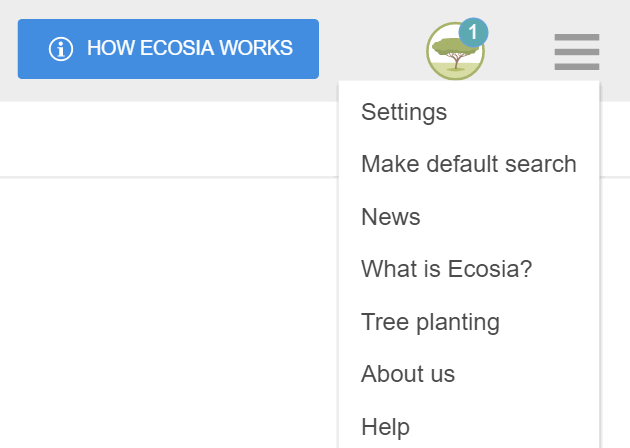Select Make default search menu entry
The height and width of the screenshot is (448, 630).
point(469,164)
